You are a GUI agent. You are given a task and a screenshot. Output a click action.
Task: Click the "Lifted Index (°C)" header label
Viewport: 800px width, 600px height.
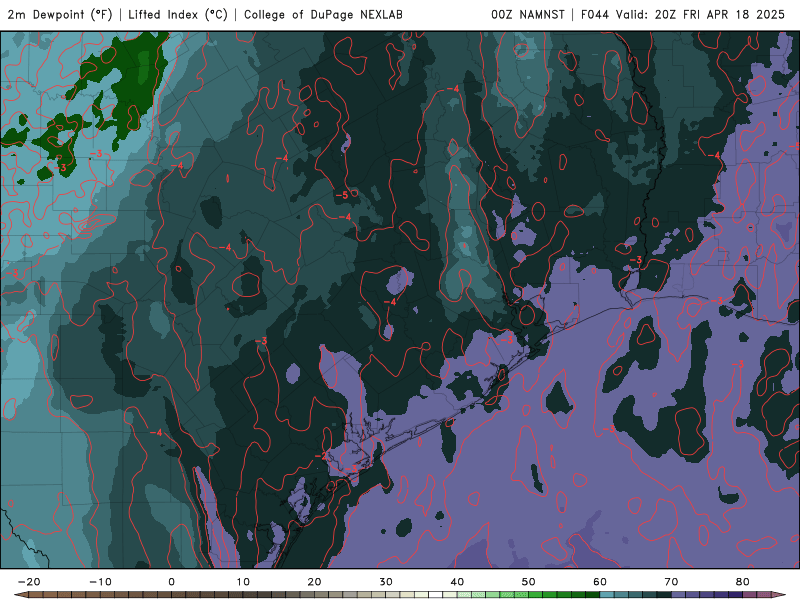[178, 14]
